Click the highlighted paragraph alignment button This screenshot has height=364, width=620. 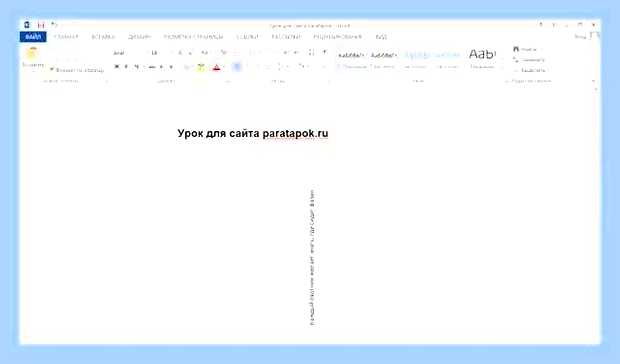237,67
